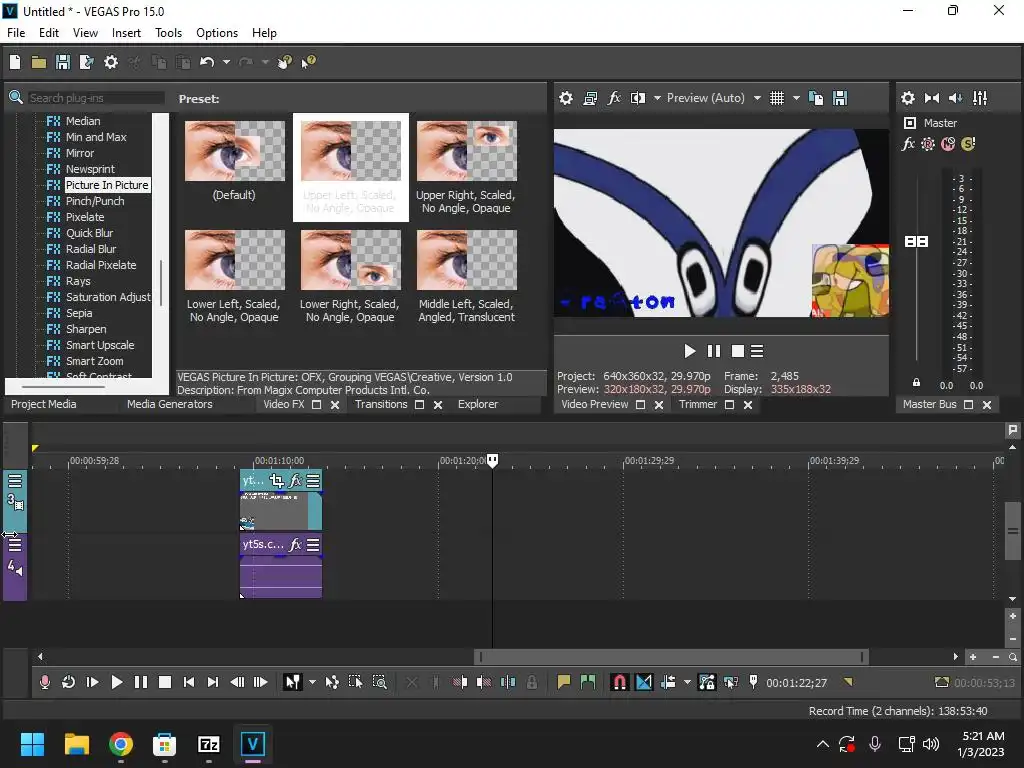Switch to Project Media tab
The image size is (1024, 768).
(44, 404)
